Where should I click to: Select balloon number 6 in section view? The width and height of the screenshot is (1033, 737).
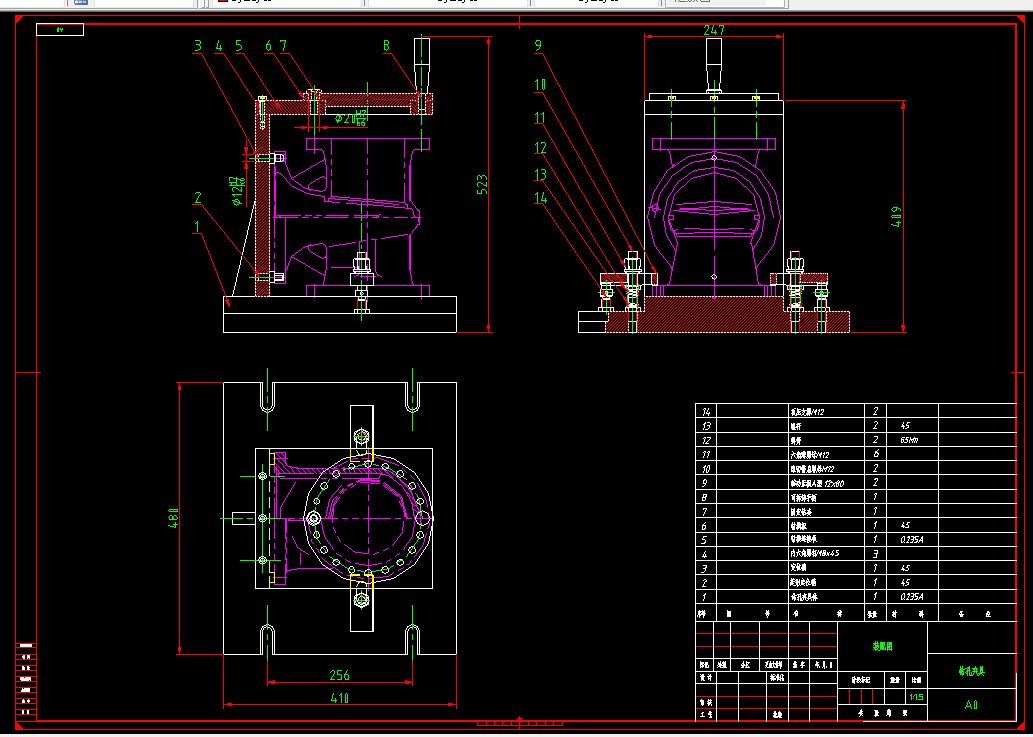coord(268,45)
